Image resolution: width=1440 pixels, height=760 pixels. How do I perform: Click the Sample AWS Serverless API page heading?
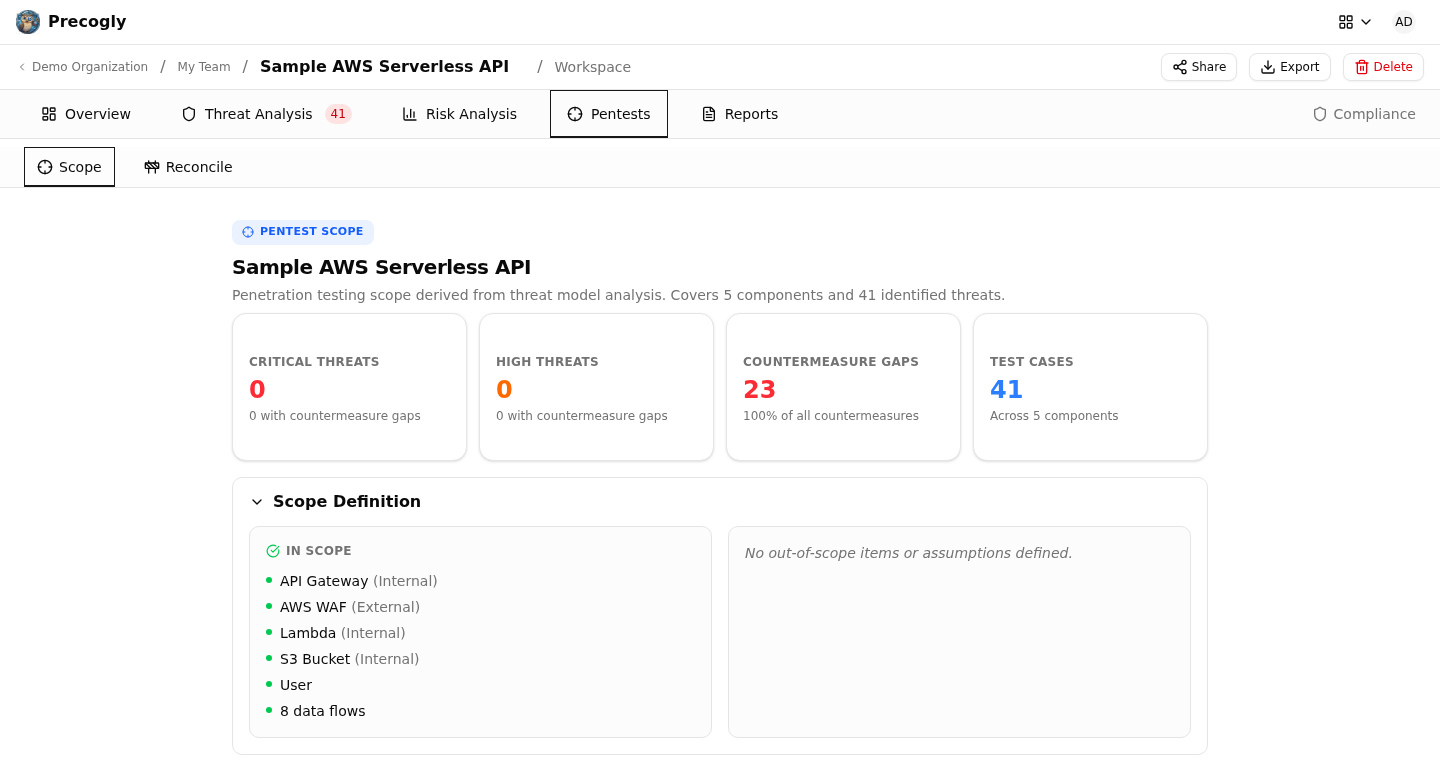click(x=381, y=267)
